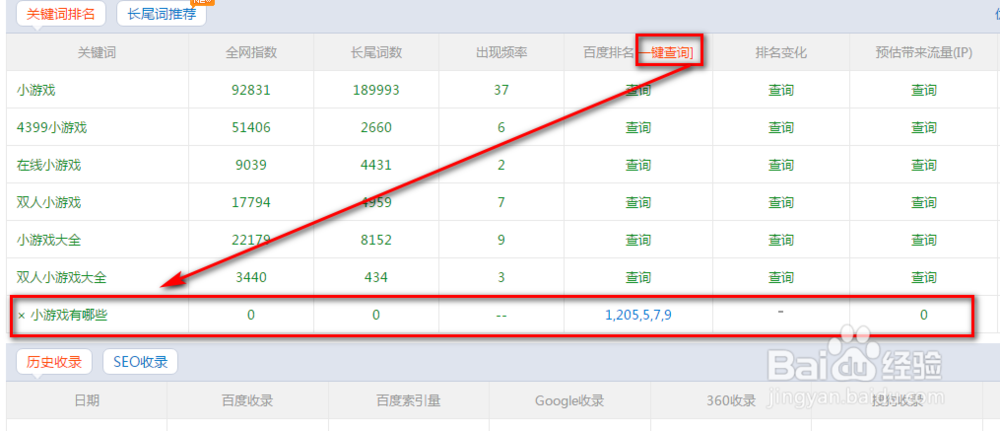The width and height of the screenshot is (1000, 431).
Task: Query estimated traffic for 双人小游戏大全 row
Action: click(x=923, y=277)
